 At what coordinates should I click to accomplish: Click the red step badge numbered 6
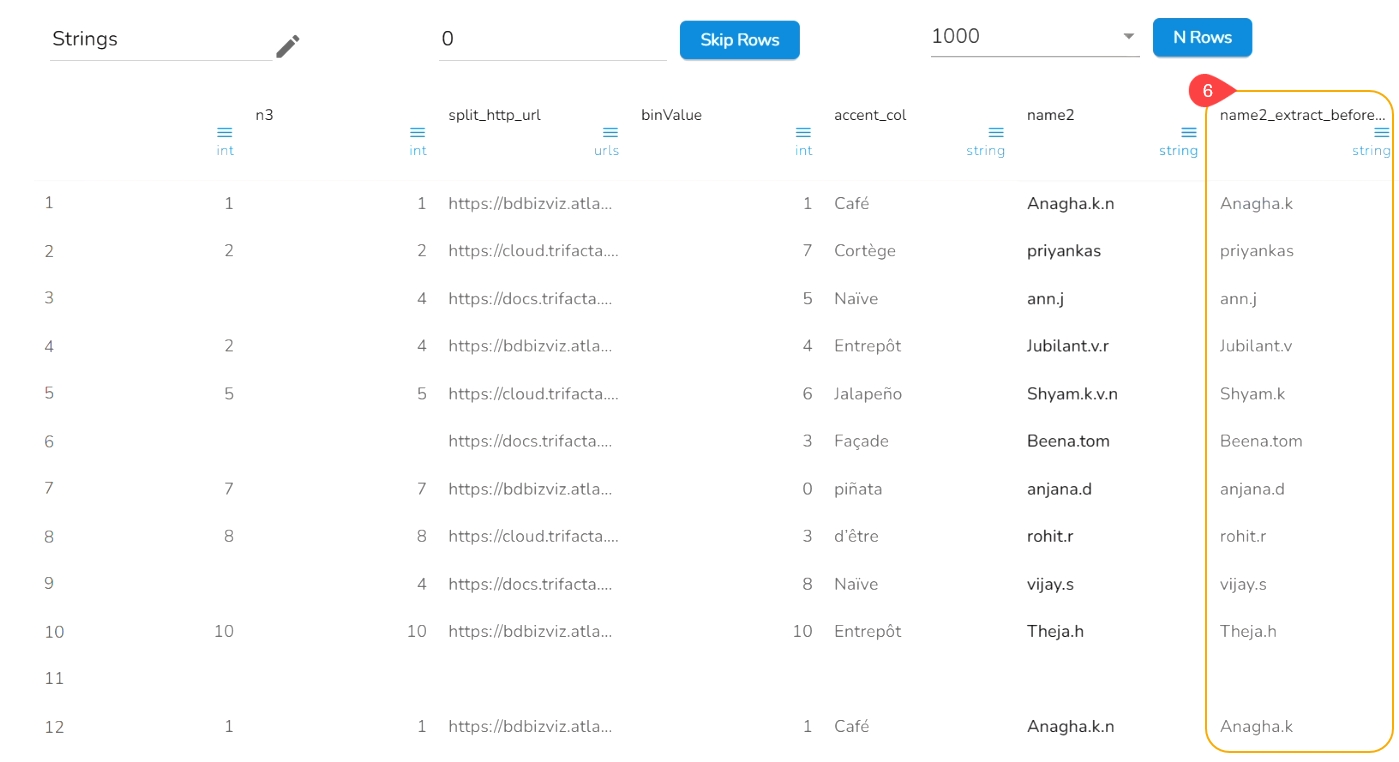(1208, 91)
